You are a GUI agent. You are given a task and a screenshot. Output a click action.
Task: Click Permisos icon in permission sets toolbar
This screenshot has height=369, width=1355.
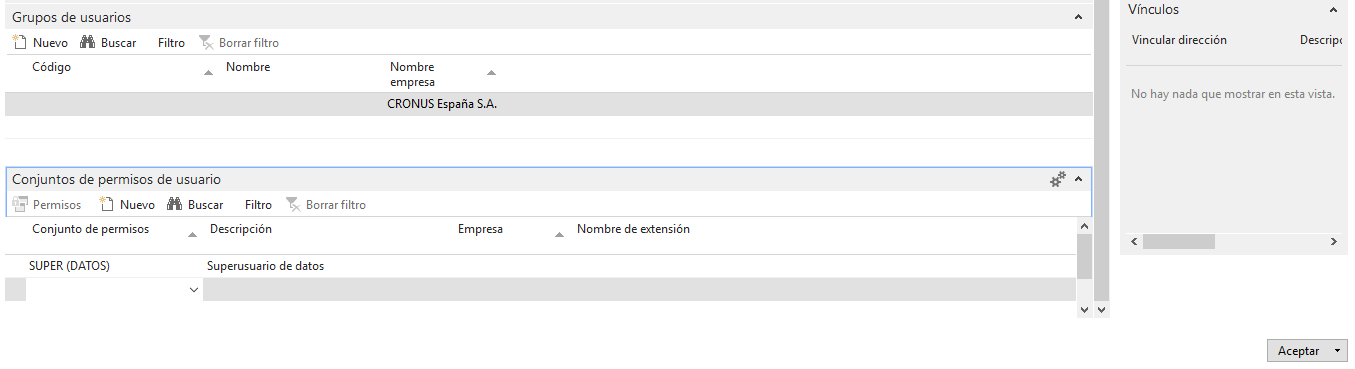[19, 204]
